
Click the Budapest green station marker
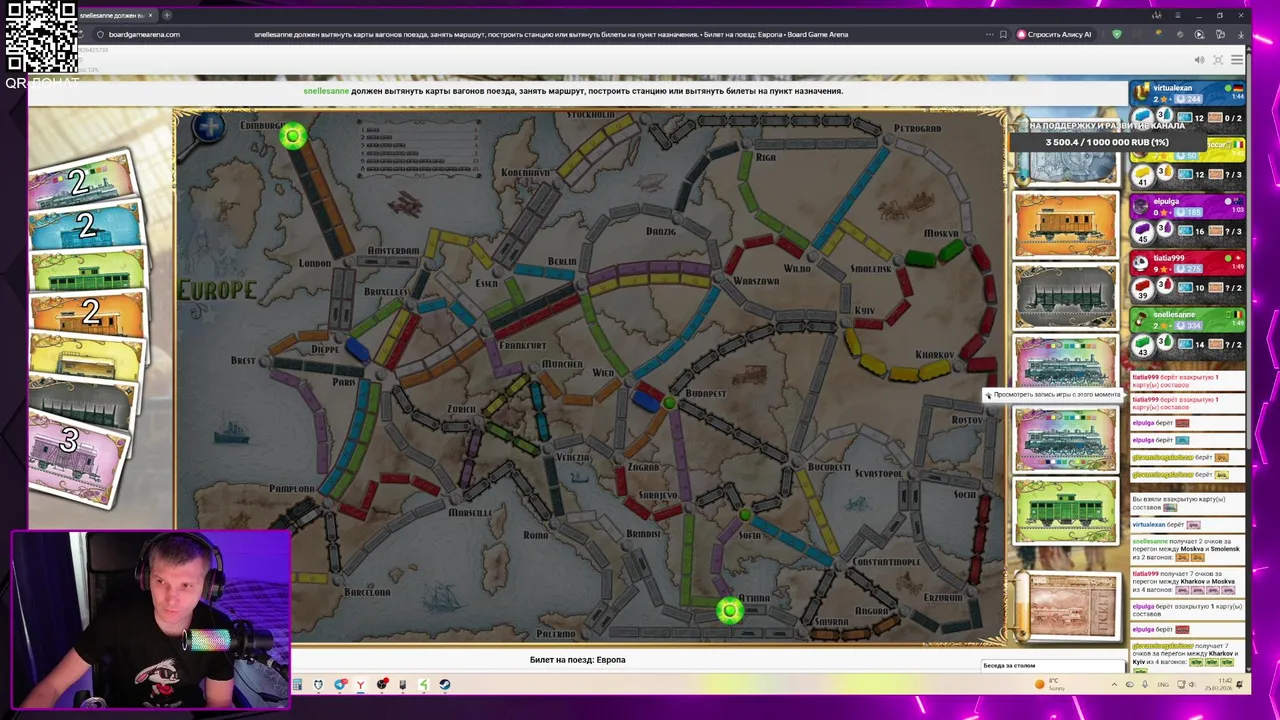[x=669, y=403]
